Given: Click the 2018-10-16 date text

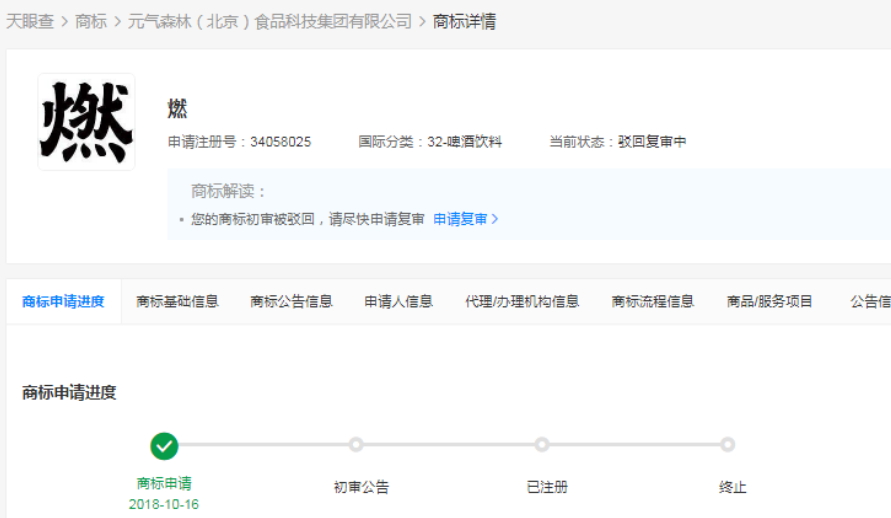Looking at the screenshot, I should (x=164, y=504).
